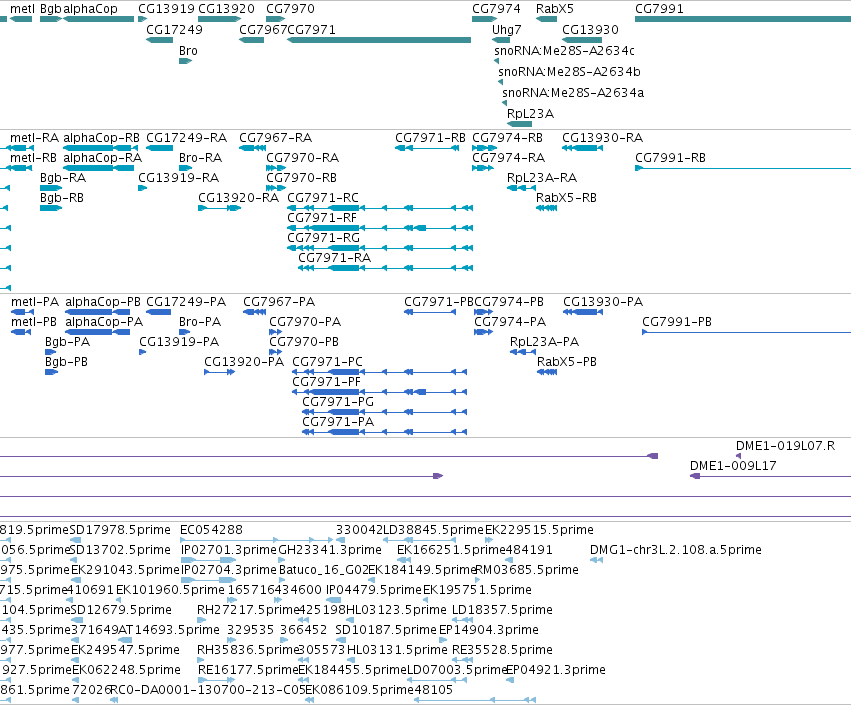Open transcript CG7970-RA
The image size is (851, 705).
[302, 158]
